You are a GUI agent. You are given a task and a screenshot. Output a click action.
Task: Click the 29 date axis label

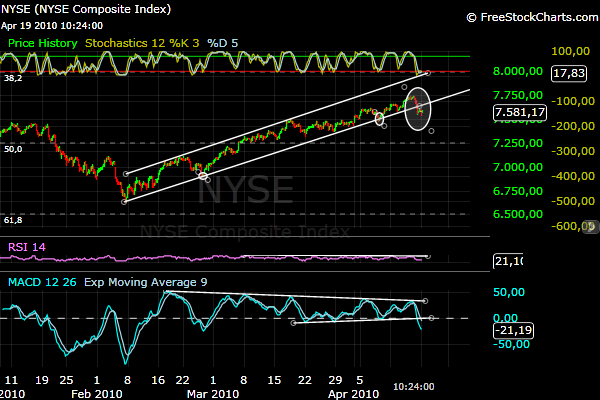(335, 380)
